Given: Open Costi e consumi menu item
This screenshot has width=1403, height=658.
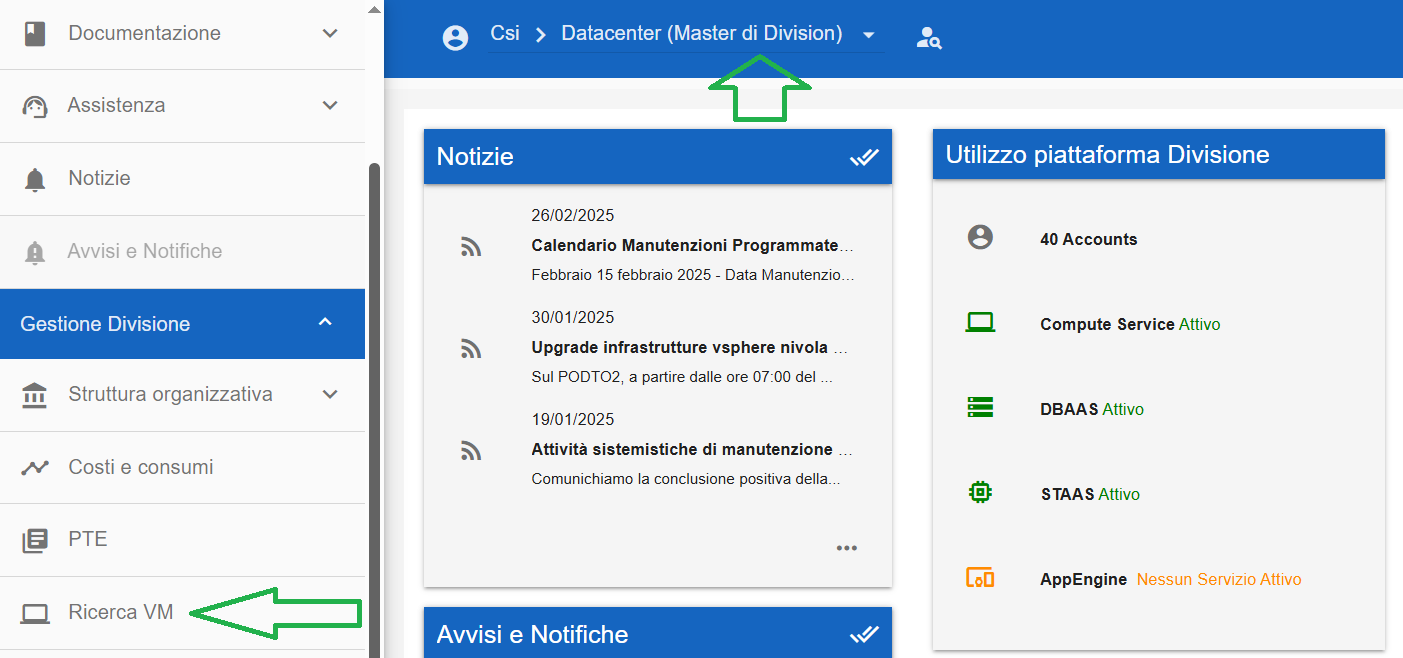Looking at the screenshot, I should point(182,468).
